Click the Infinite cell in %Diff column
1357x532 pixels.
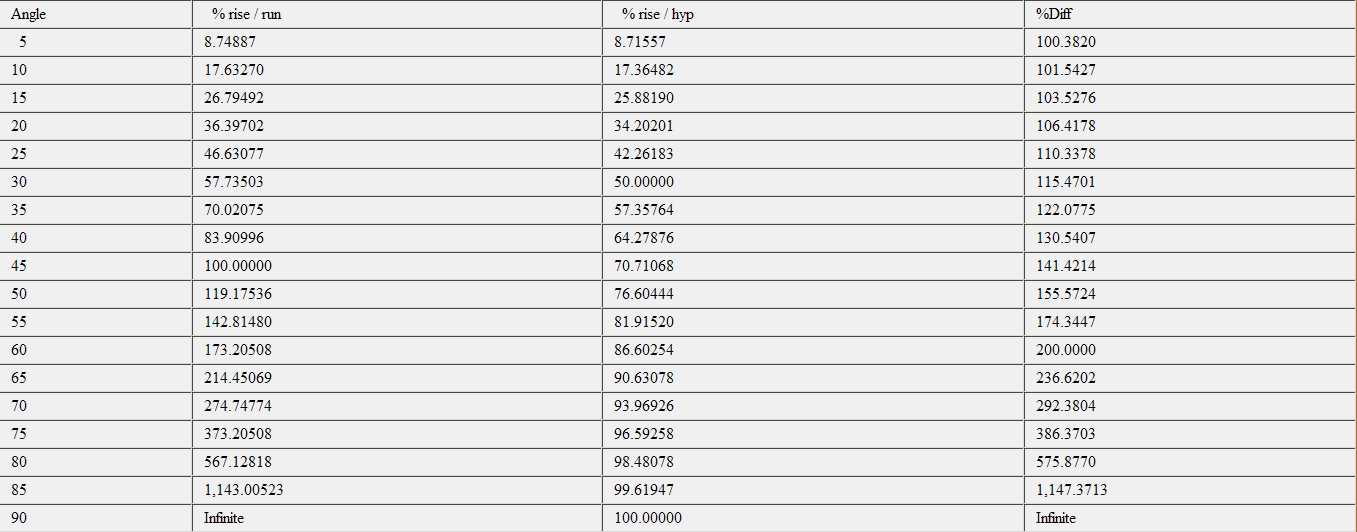click(1190, 518)
